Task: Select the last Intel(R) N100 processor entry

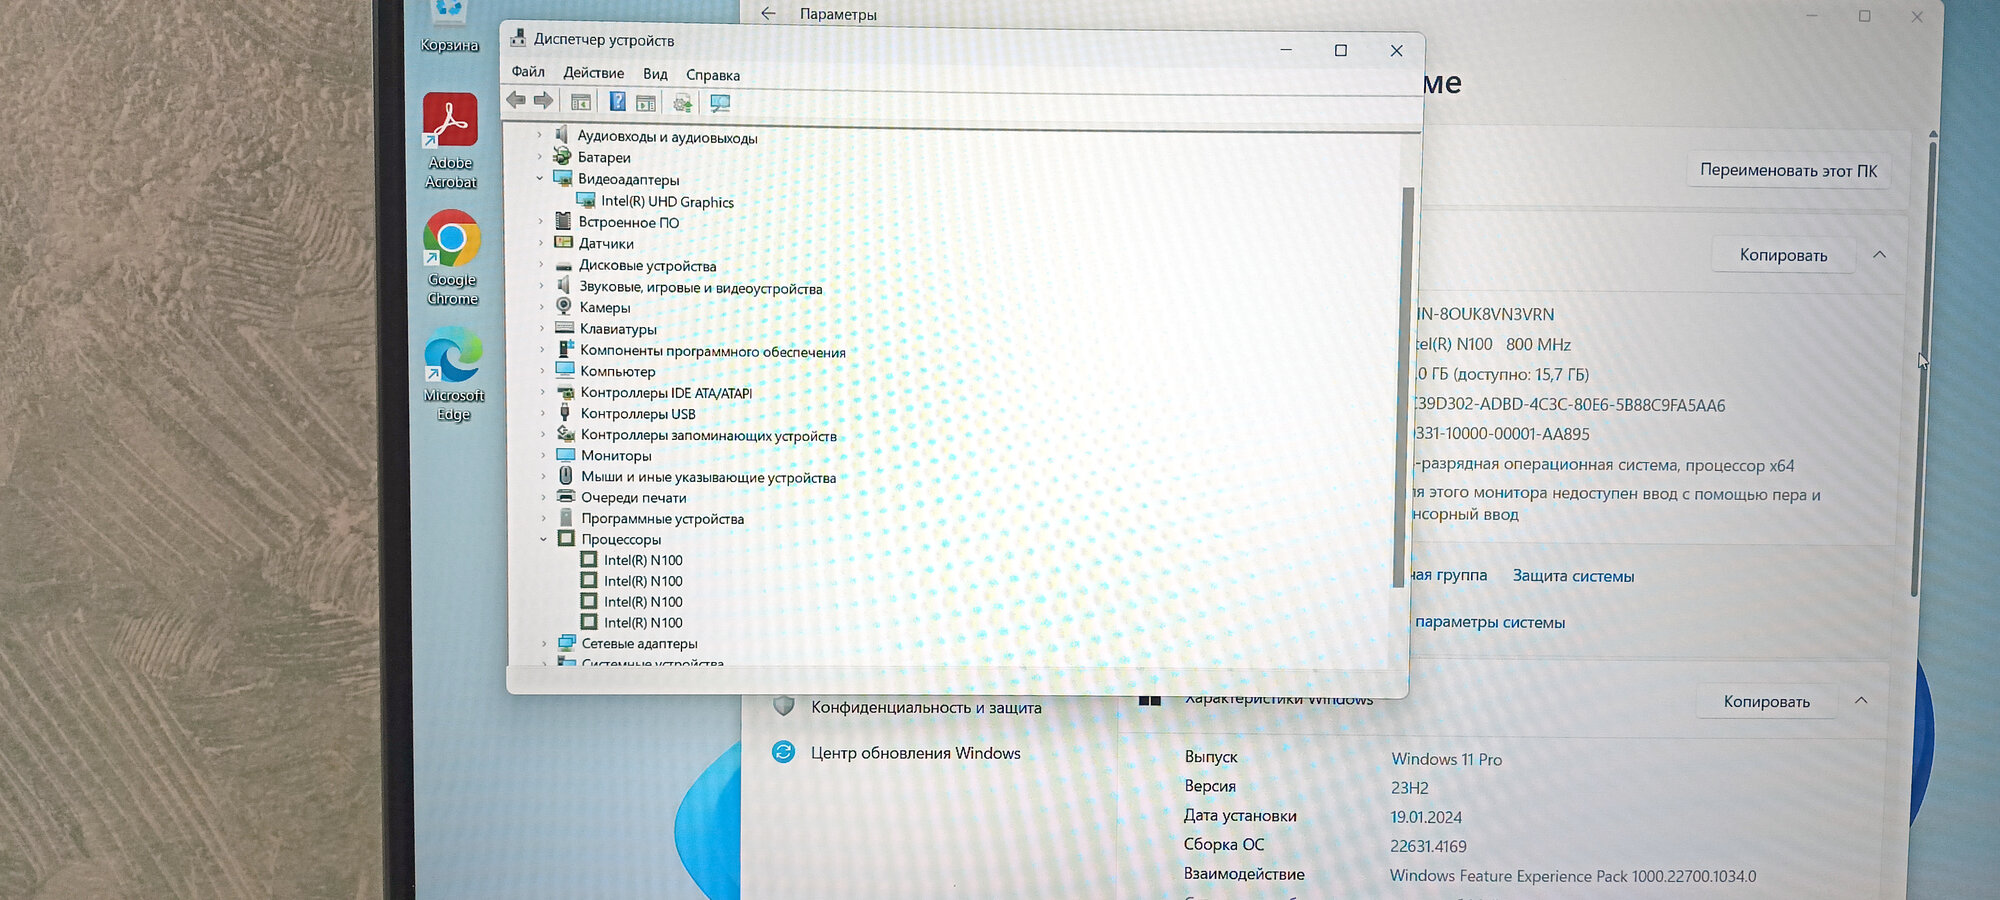Action: tap(643, 622)
